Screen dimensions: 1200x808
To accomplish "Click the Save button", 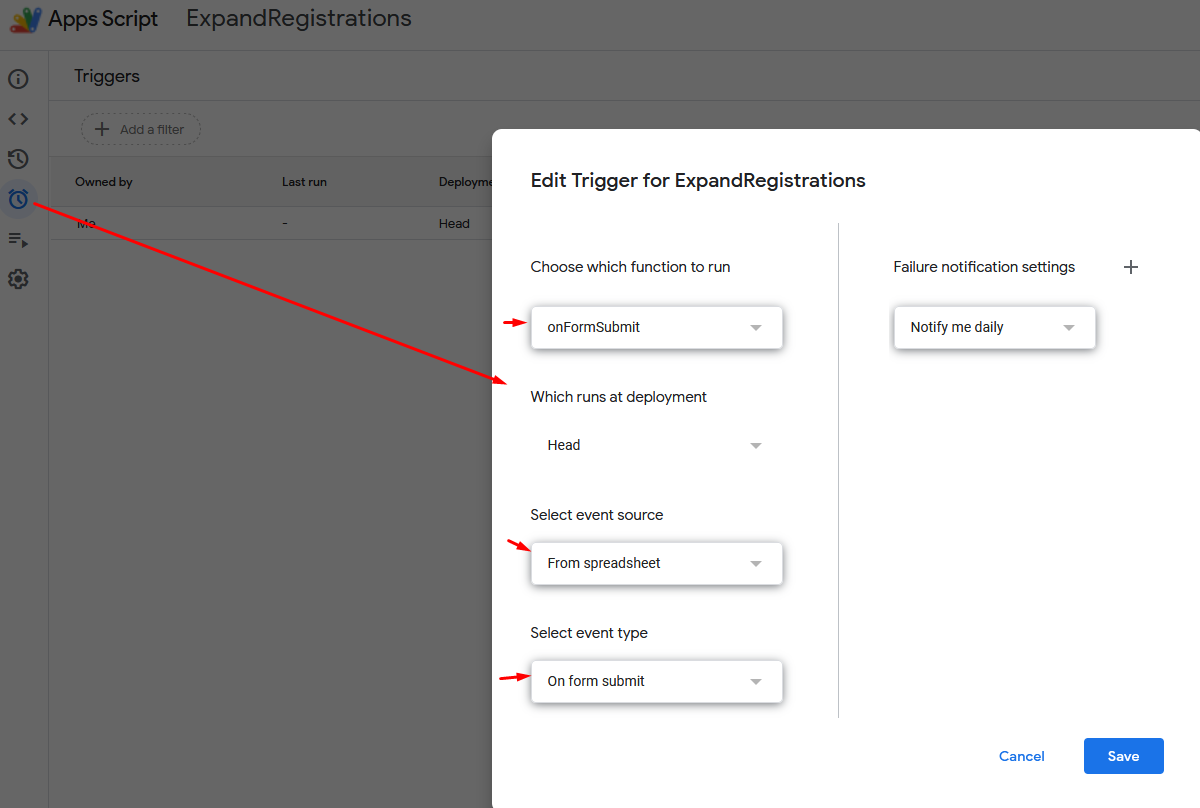I will (x=1123, y=756).
